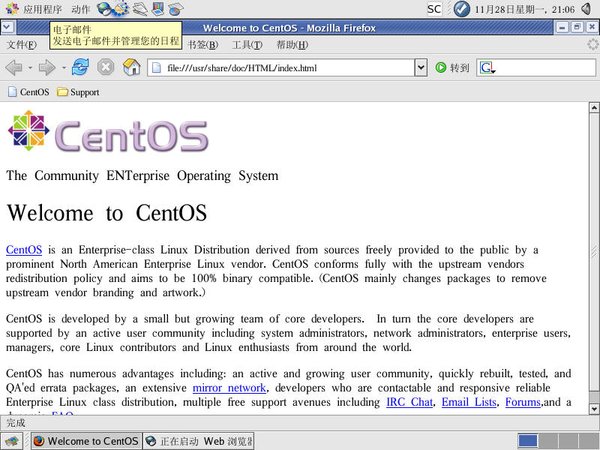Viewport: 600px width, 450px height.
Task: Click the CentOS logo image
Action: coord(108,130)
